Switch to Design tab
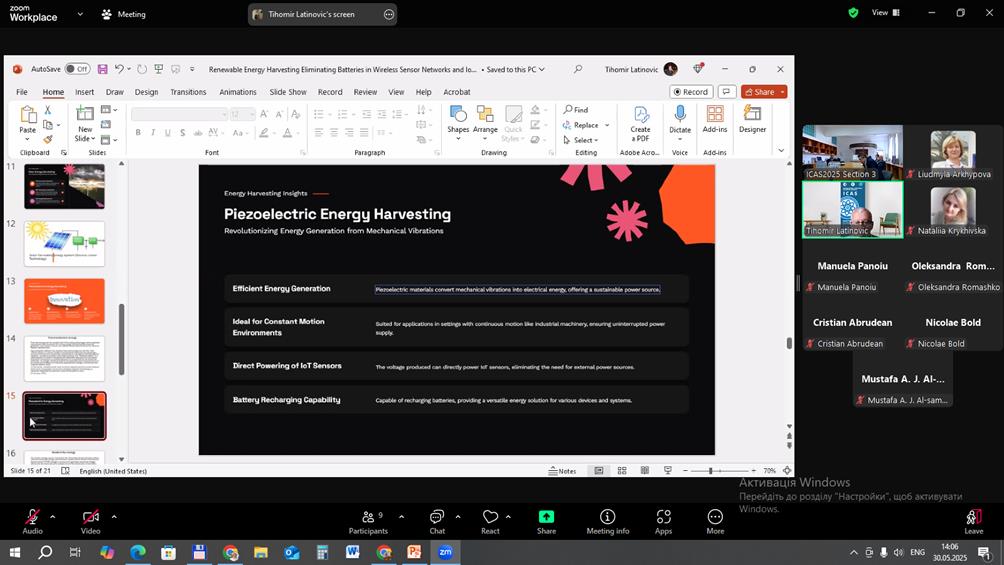This screenshot has height=565, width=1004. (146, 92)
